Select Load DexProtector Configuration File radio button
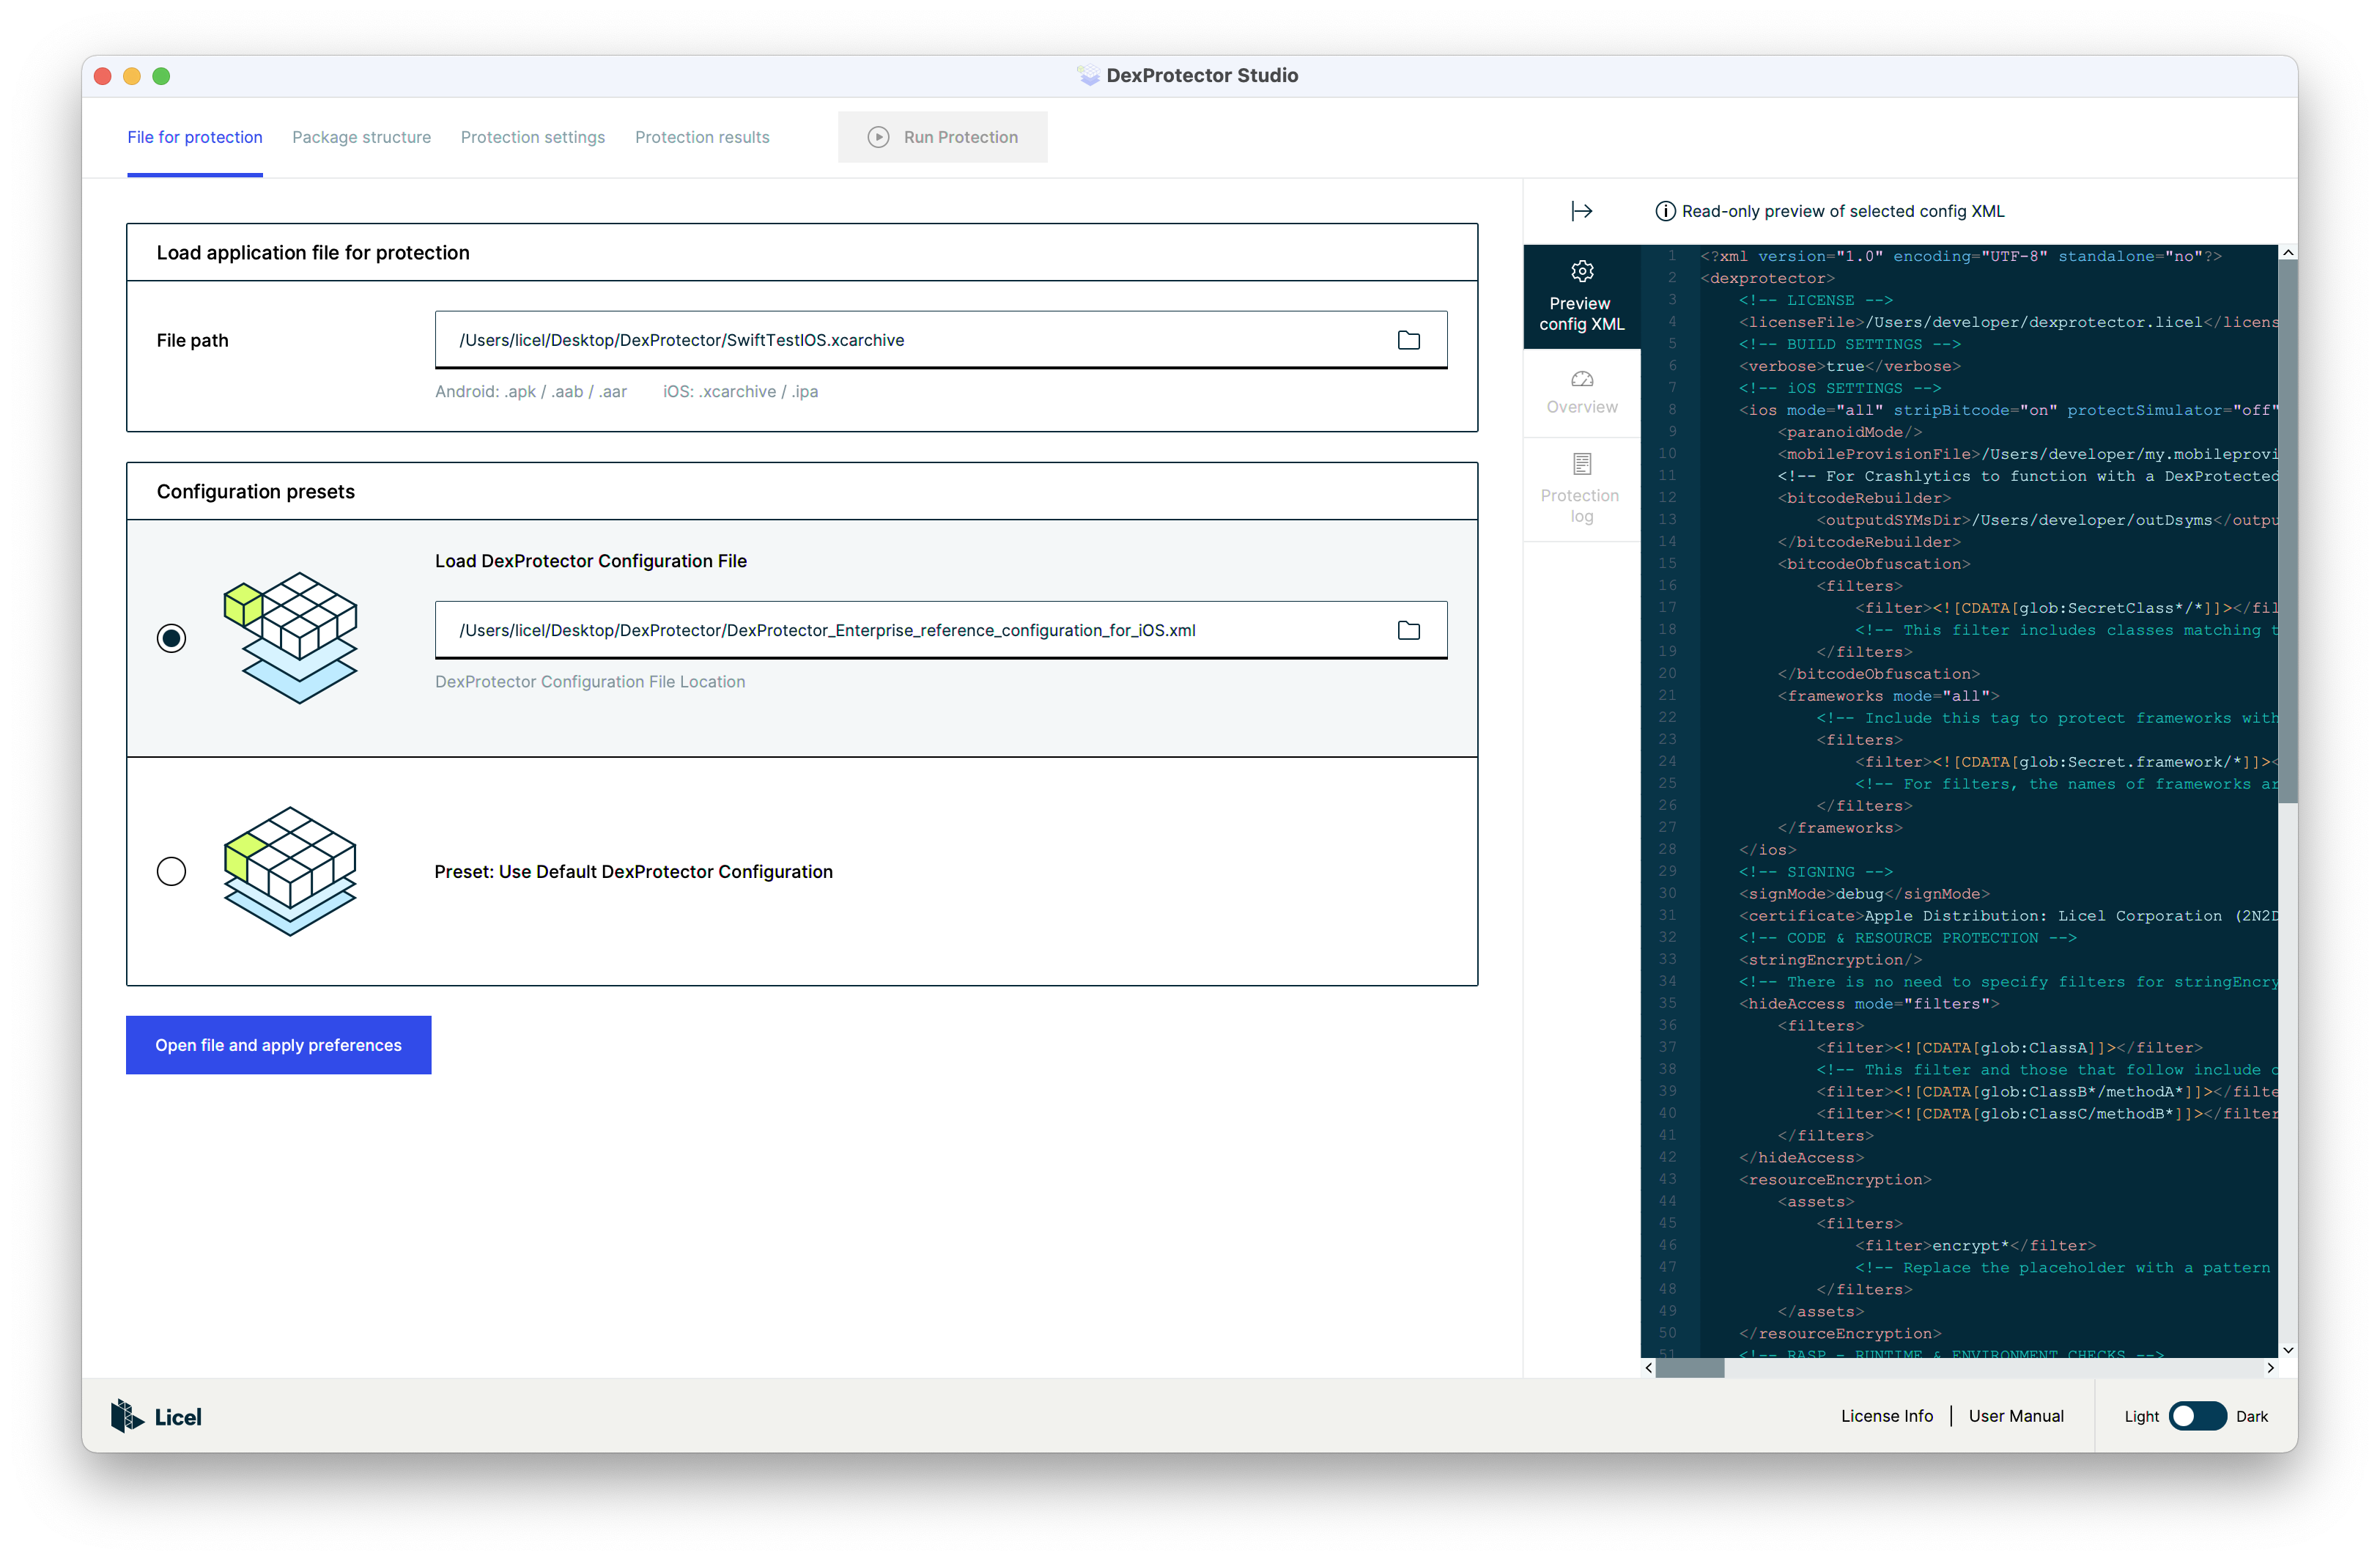Screen dimensions: 2380x1561 coord(171,638)
